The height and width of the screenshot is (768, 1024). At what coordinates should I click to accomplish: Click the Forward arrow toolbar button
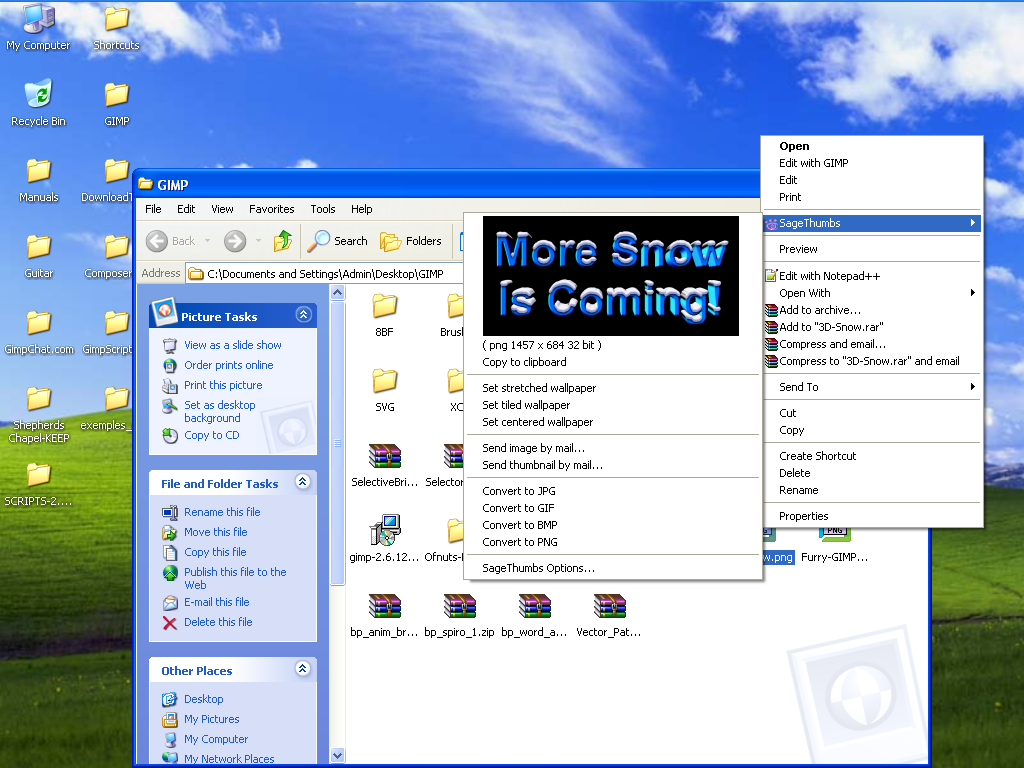click(235, 241)
